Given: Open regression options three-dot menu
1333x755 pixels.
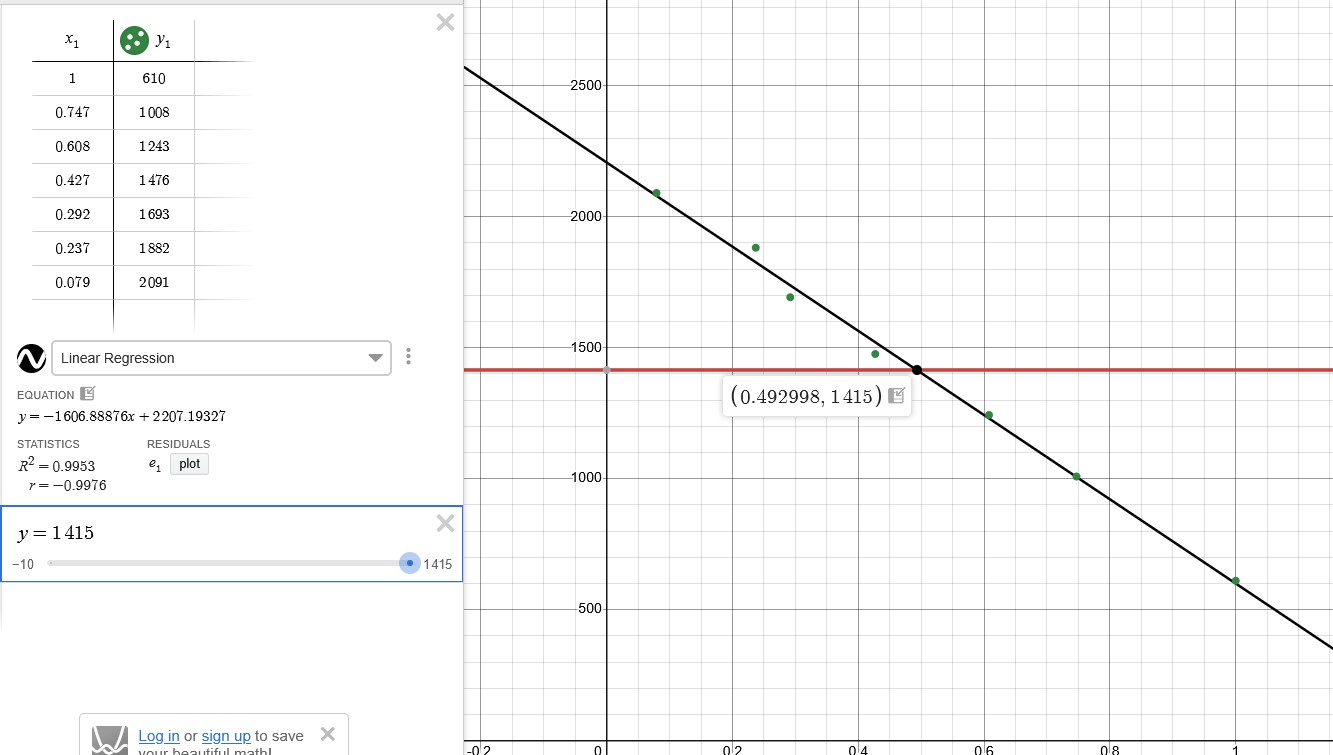Looking at the screenshot, I should tap(408, 357).
